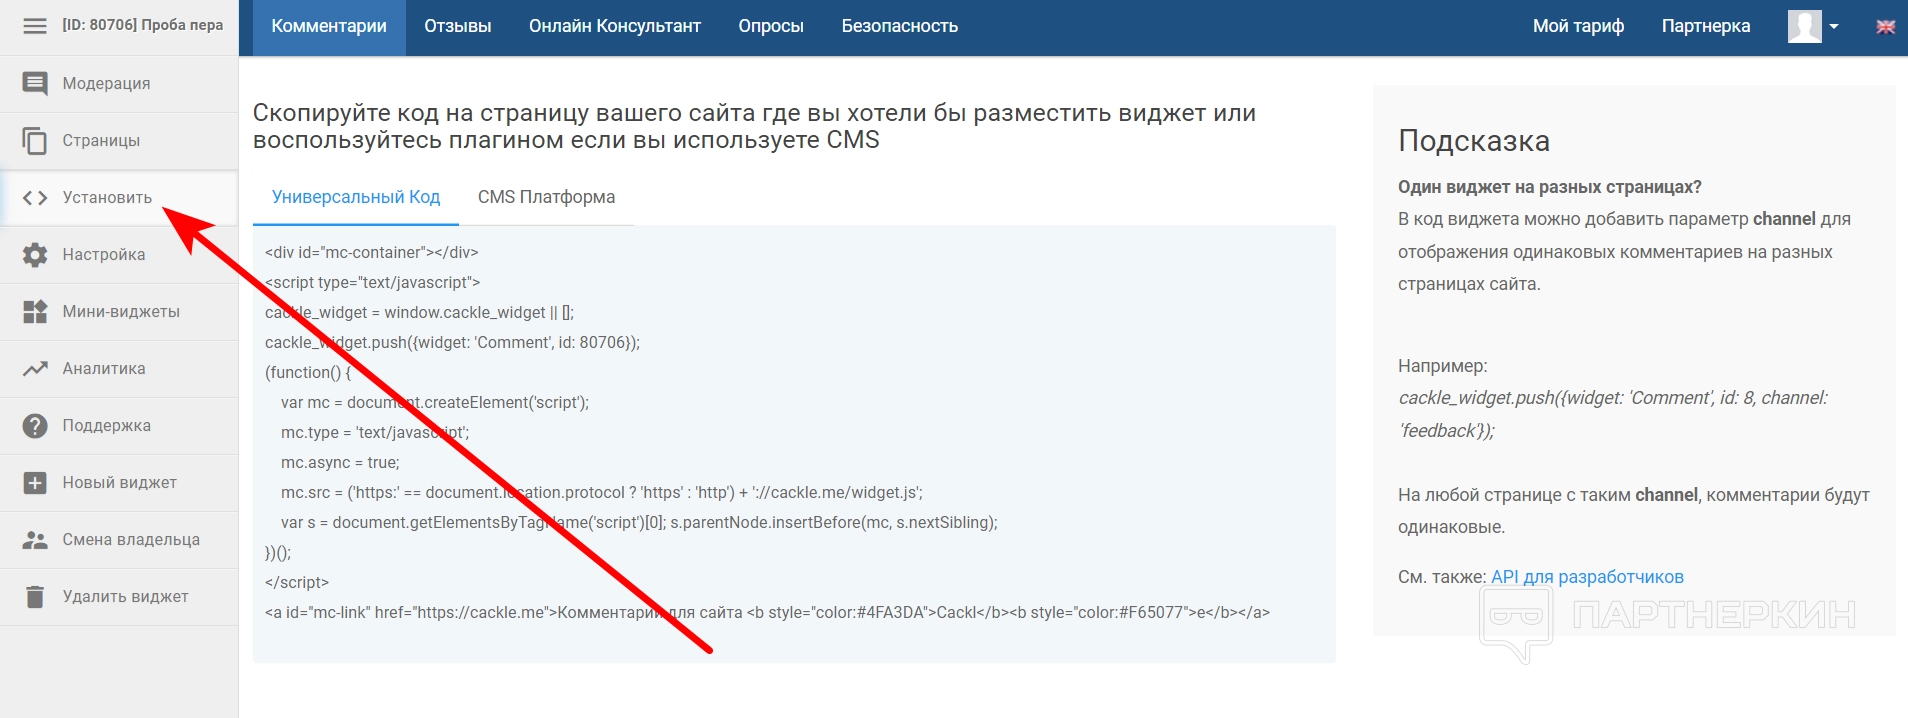Click the code line mc.async = true
The image size is (1908, 718).
(340, 463)
